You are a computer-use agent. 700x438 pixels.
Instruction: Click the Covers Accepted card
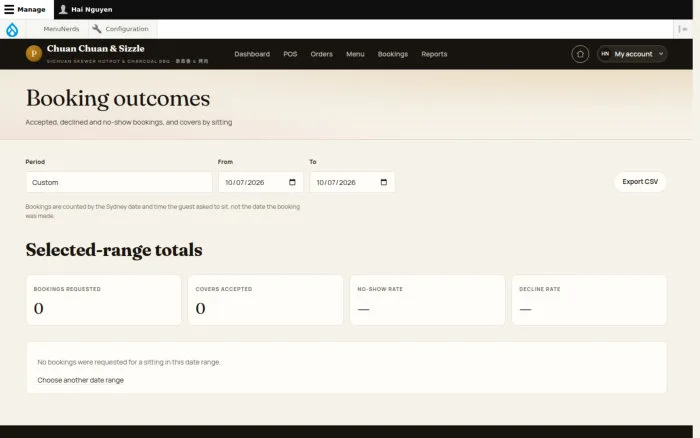coord(266,300)
